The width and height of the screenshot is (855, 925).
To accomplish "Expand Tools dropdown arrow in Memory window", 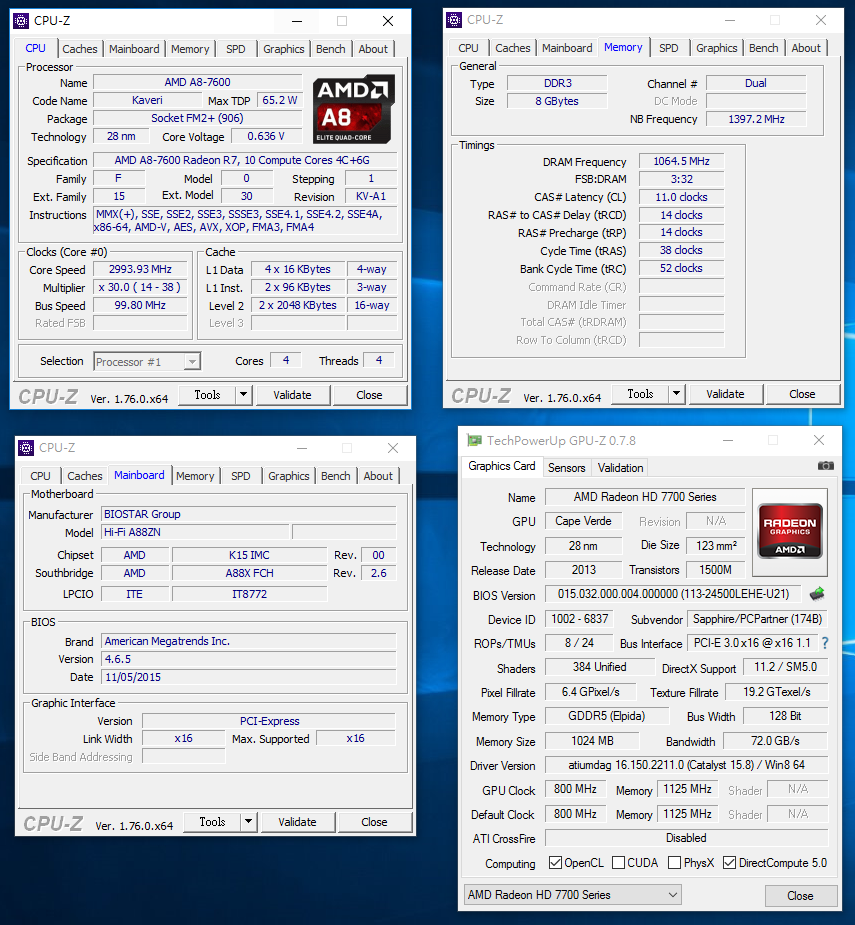I will 676,393.
